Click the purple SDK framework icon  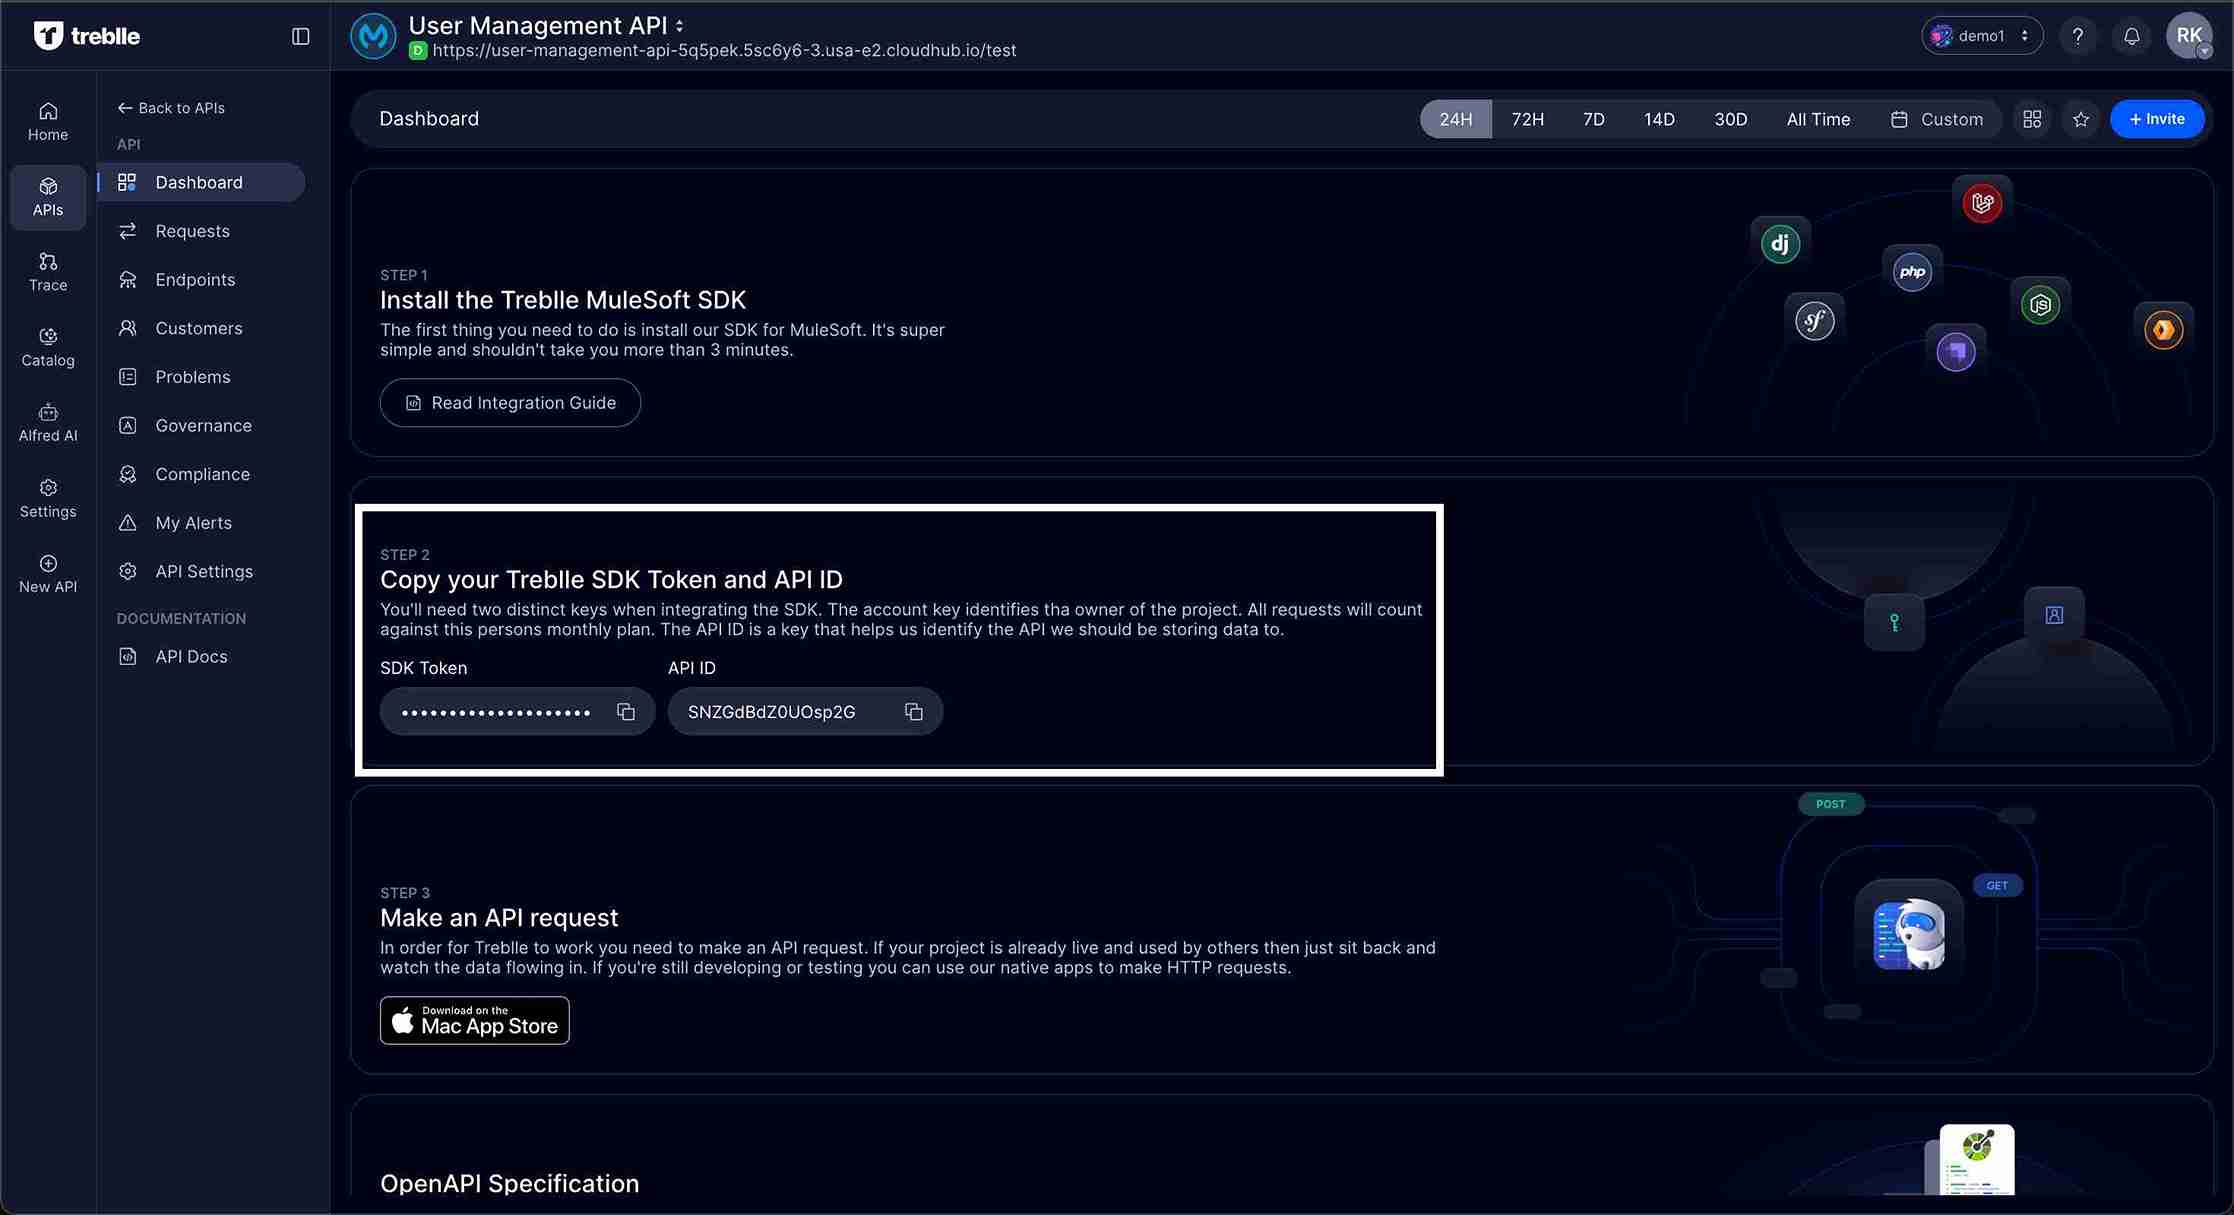[1956, 351]
